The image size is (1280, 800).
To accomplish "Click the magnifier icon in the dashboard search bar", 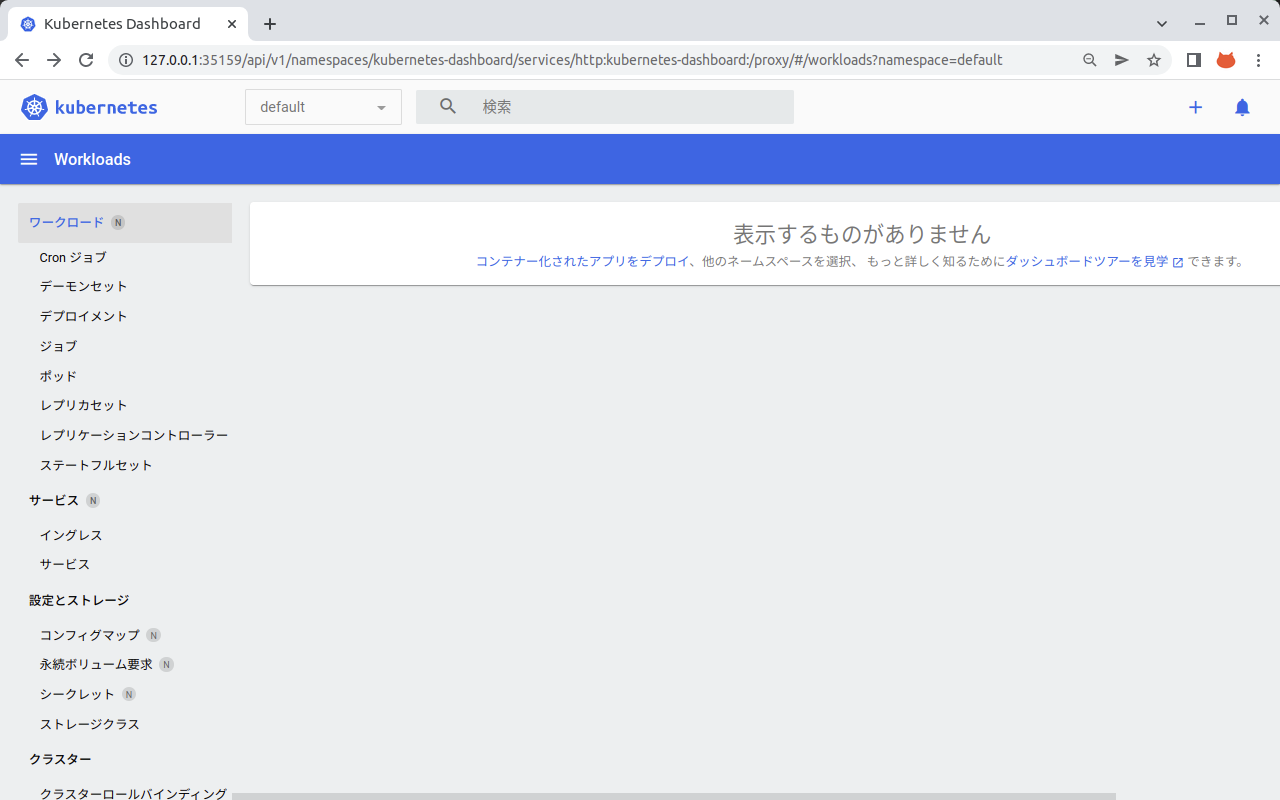I will coord(447,106).
